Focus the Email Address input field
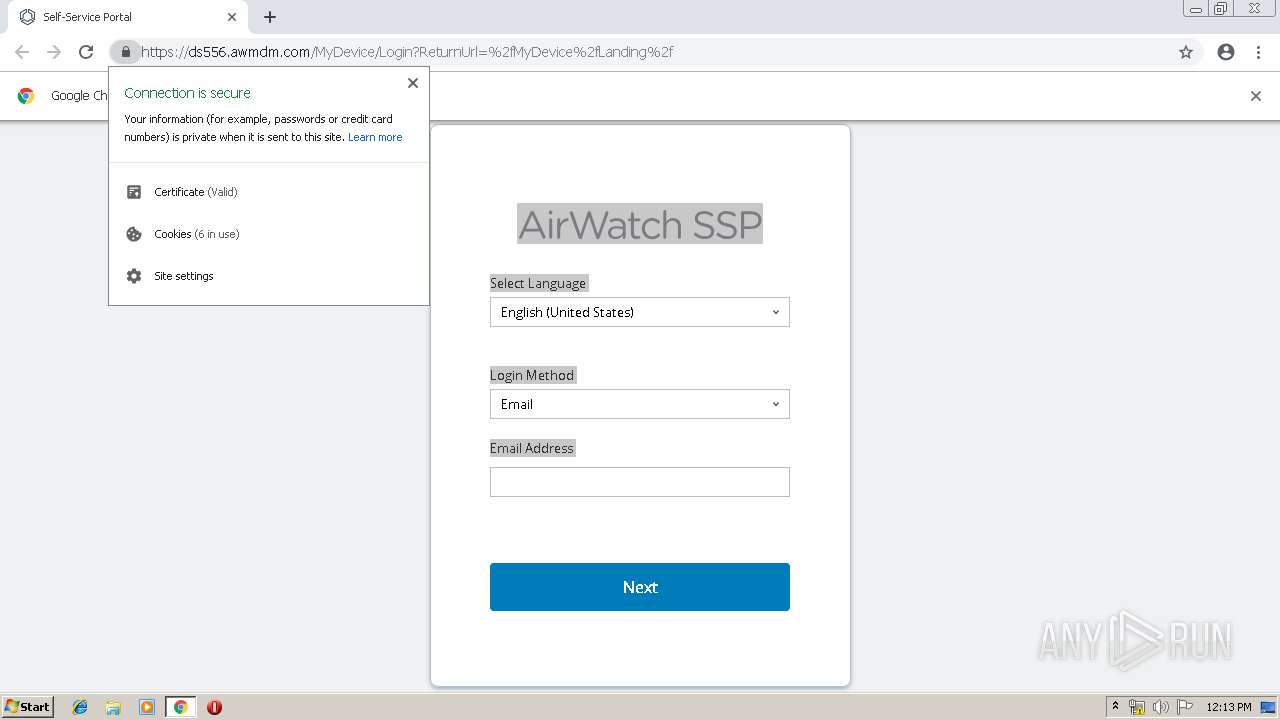 640,482
